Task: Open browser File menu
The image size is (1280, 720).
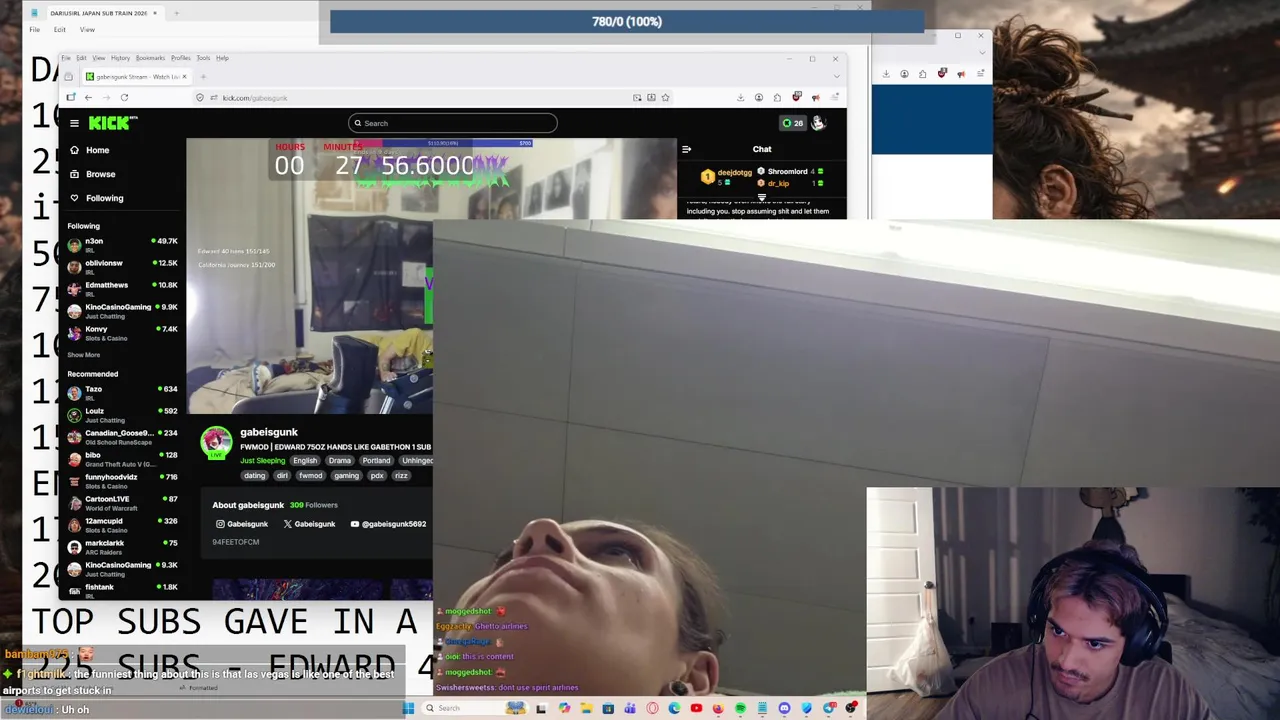Action: pos(66,58)
